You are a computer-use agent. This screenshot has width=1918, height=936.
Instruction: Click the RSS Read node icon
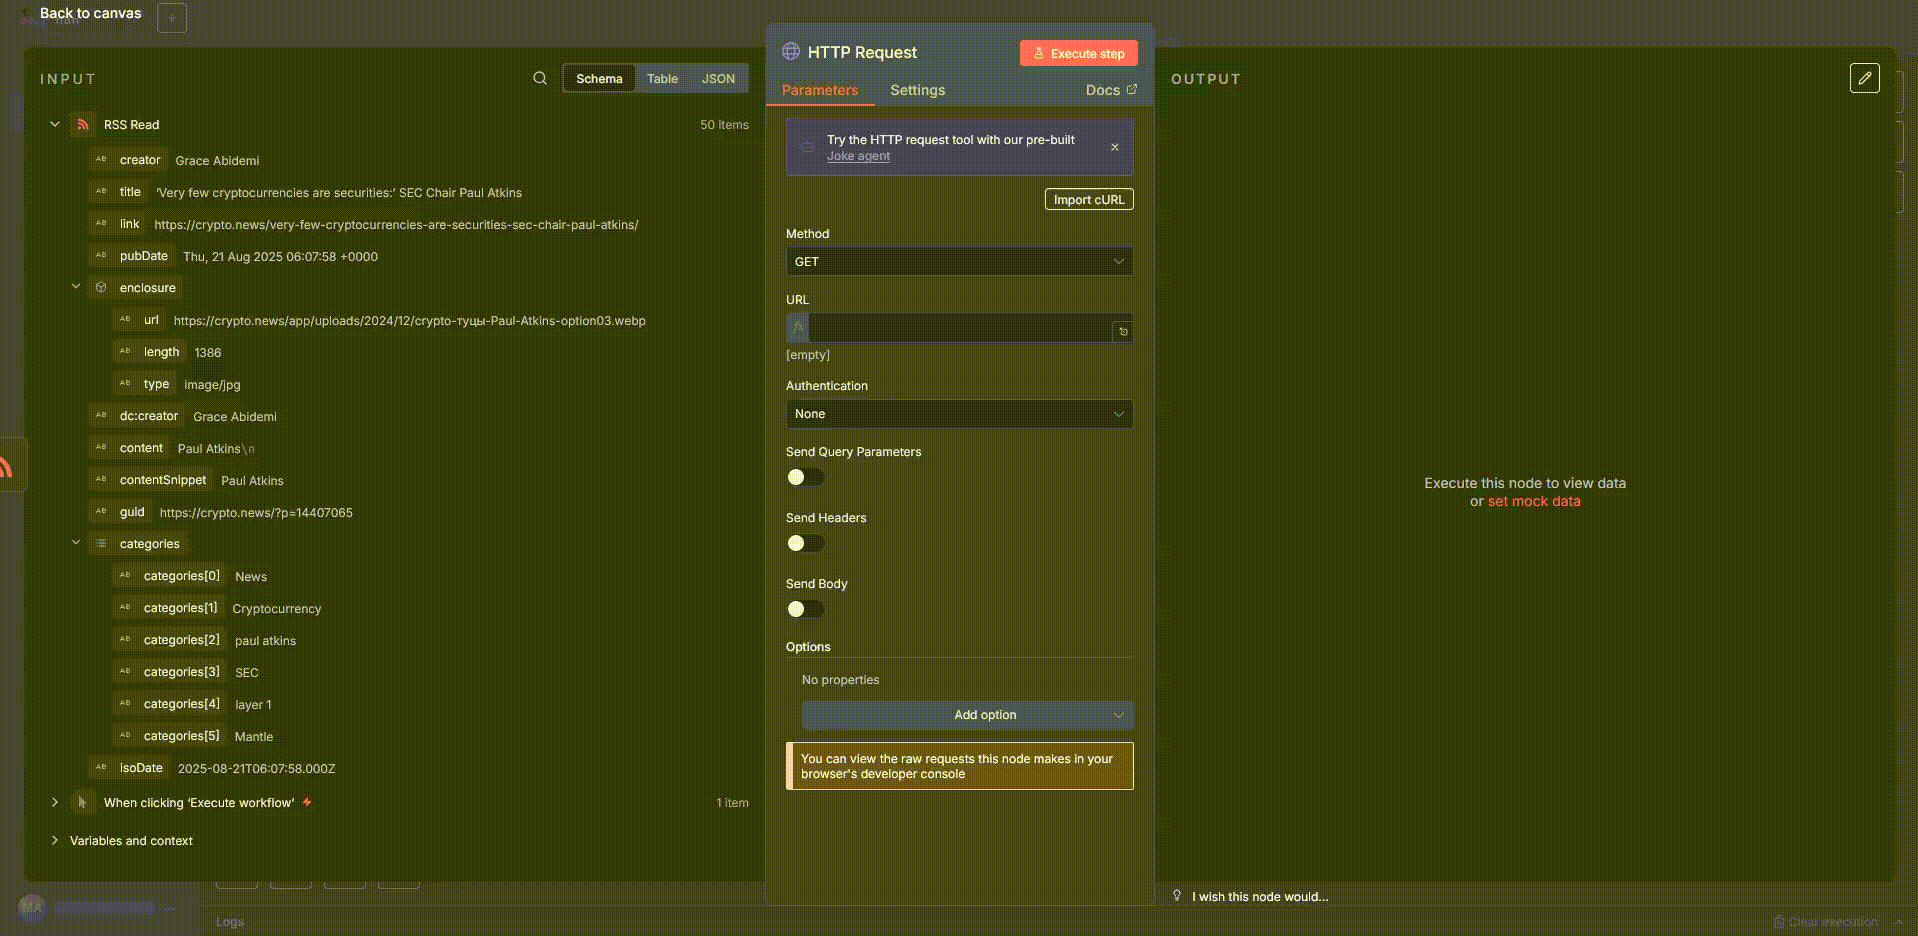(x=83, y=125)
